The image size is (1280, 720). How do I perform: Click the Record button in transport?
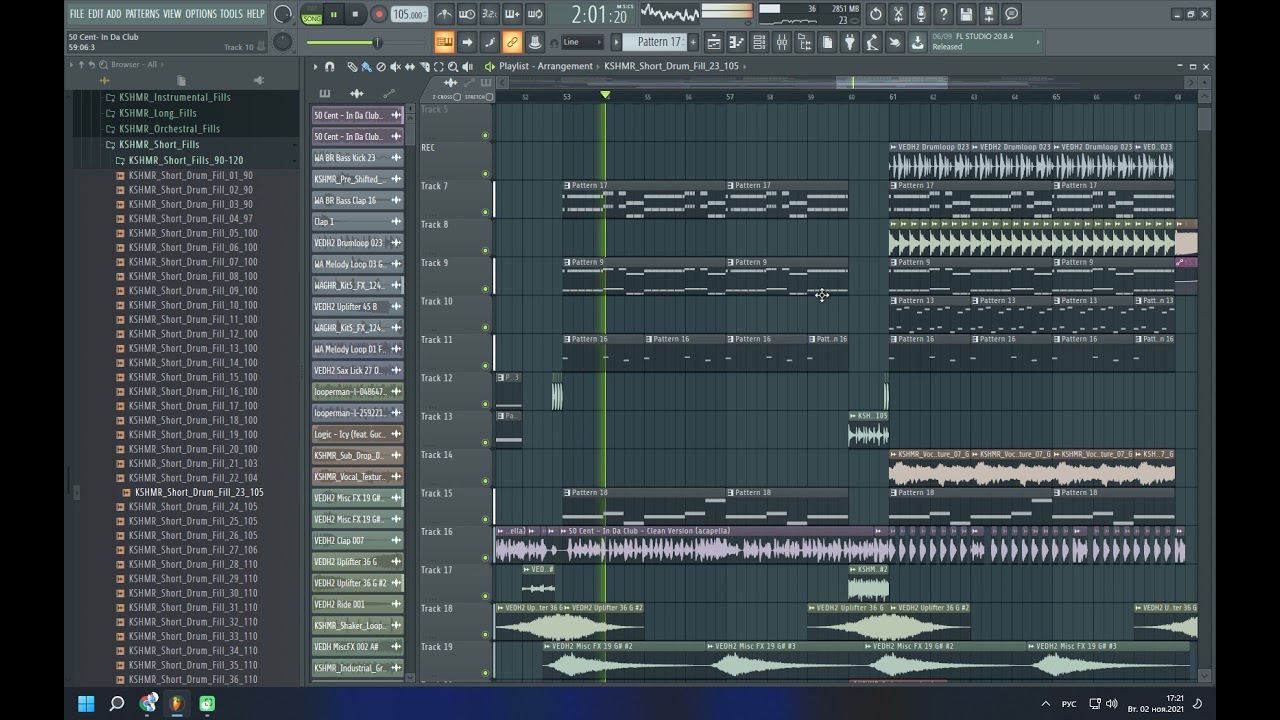pyautogui.click(x=378, y=14)
